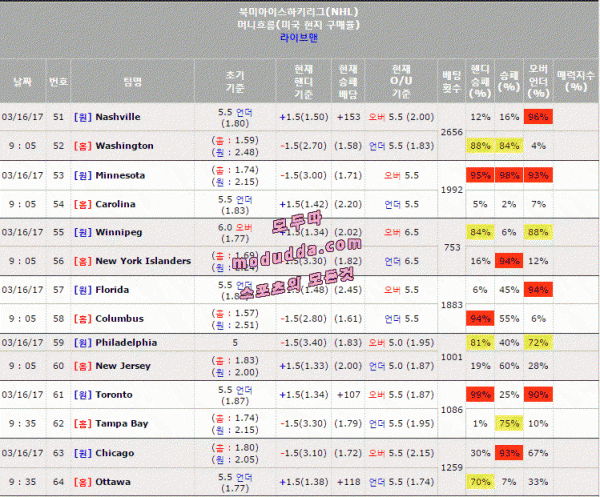
Task: Click the red 94% cell in Columbus row
Action: tap(480, 318)
